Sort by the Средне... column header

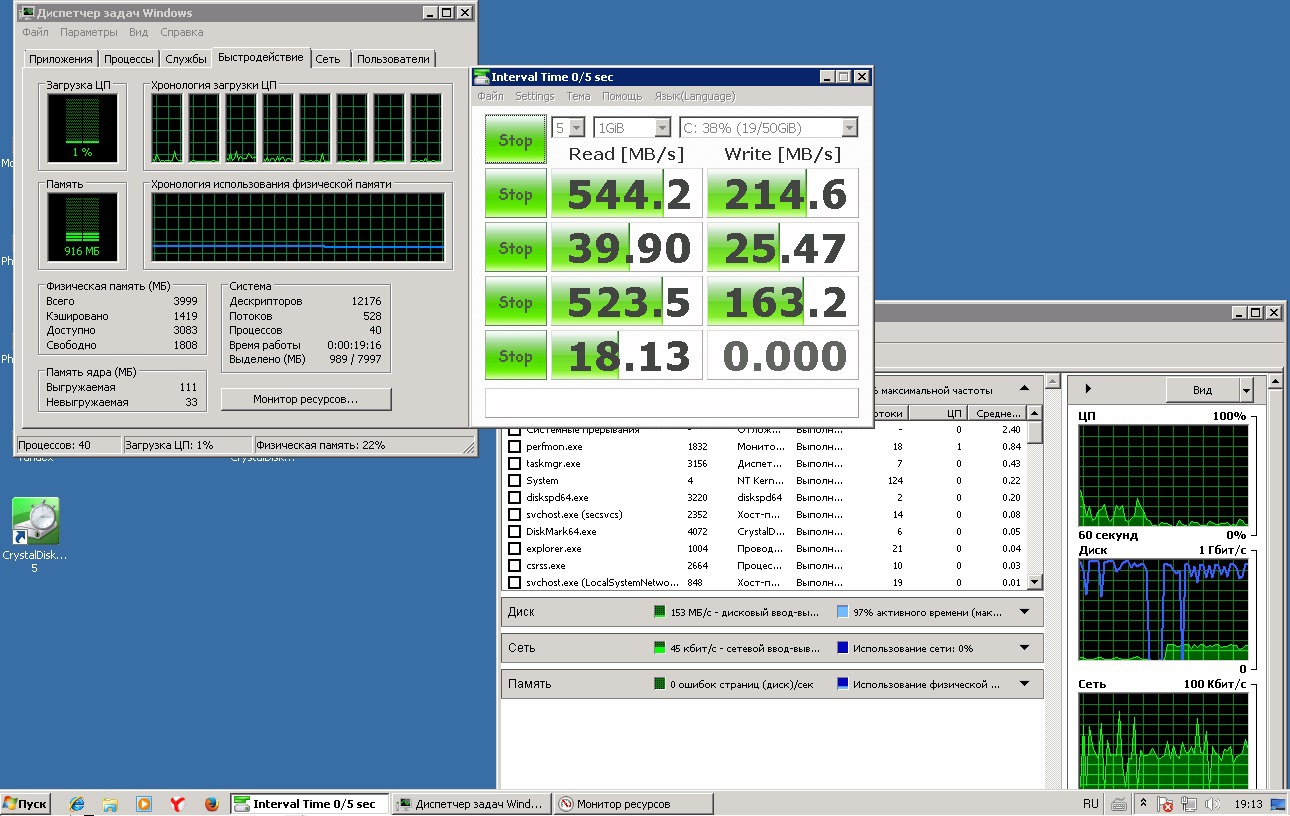[997, 413]
